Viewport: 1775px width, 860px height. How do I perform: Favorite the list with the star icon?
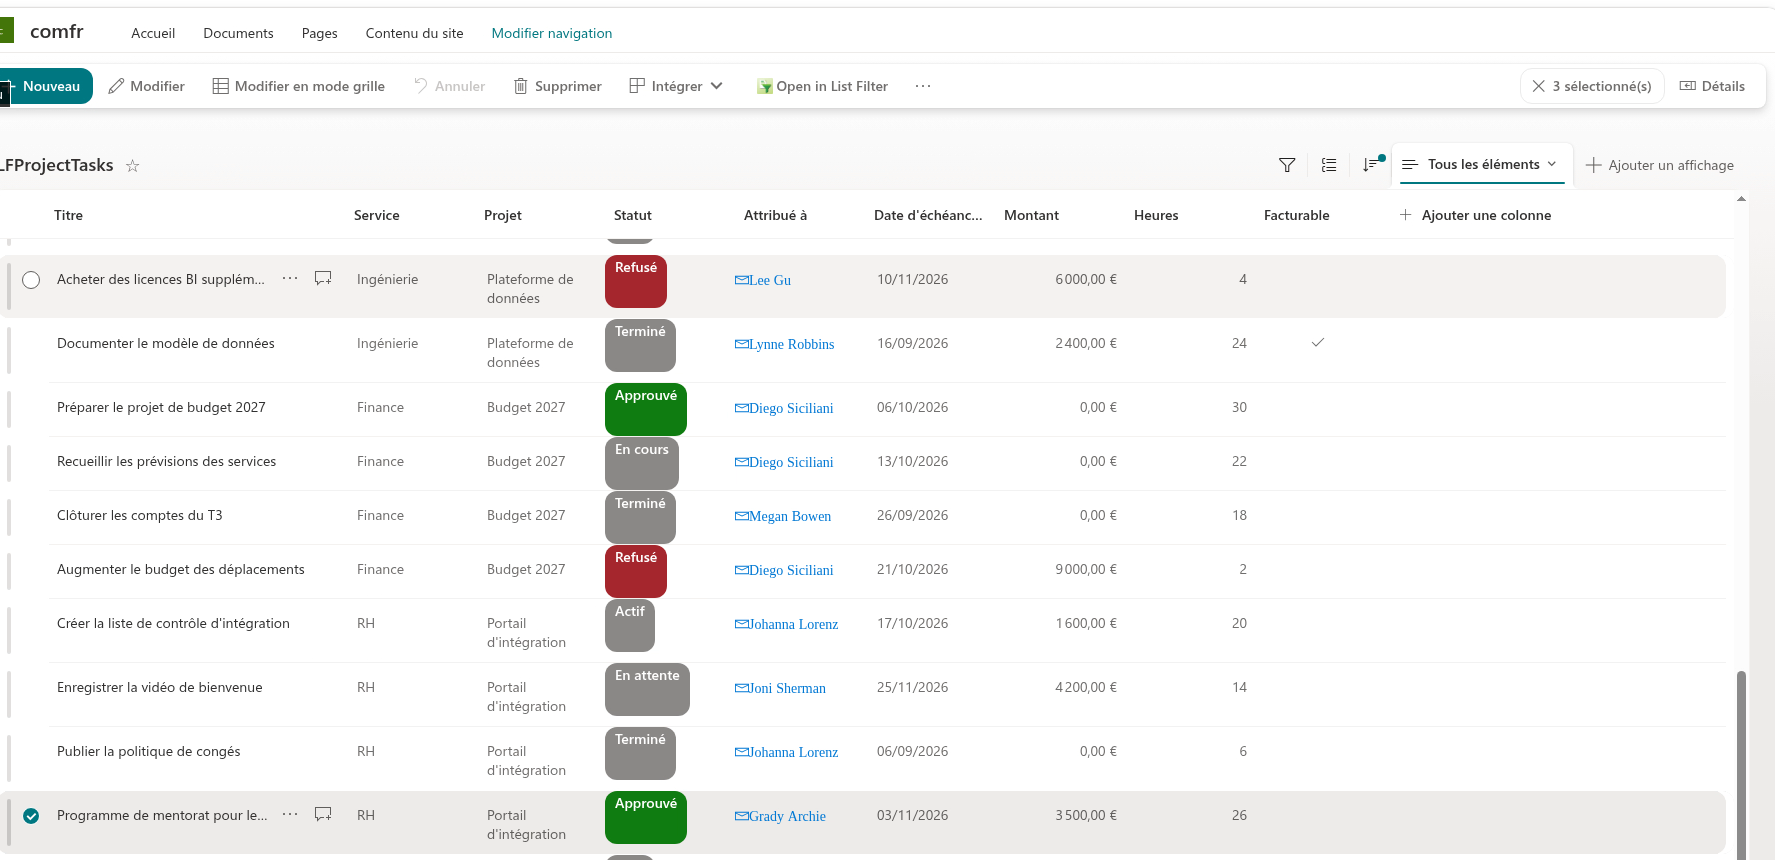pos(132,166)
